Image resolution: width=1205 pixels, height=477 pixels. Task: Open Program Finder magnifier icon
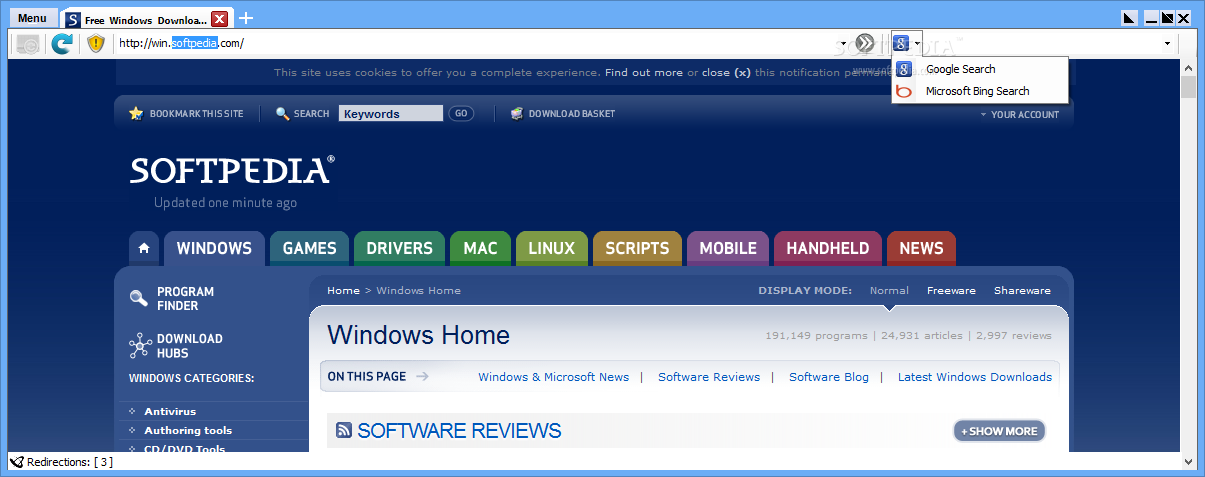(139, 298)
